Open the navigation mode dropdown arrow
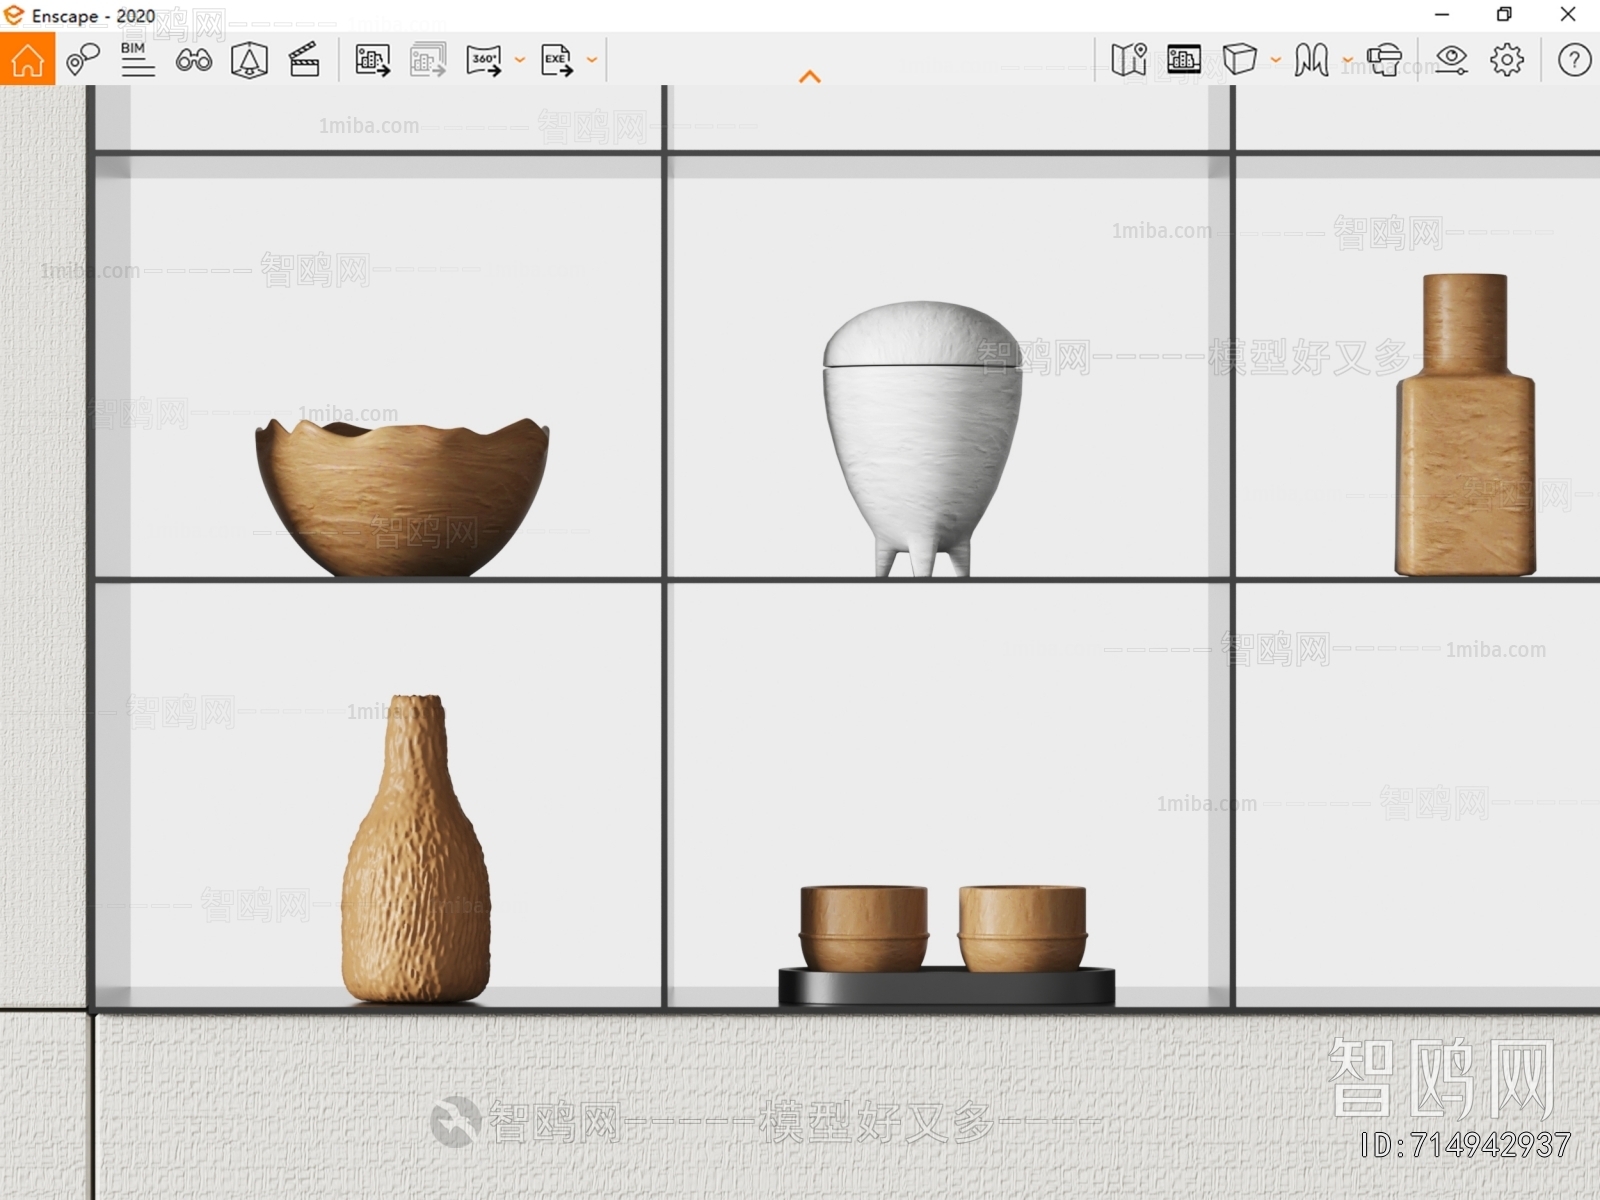The width and height of the screenshot is (1600, 1200). point(1348,60)
